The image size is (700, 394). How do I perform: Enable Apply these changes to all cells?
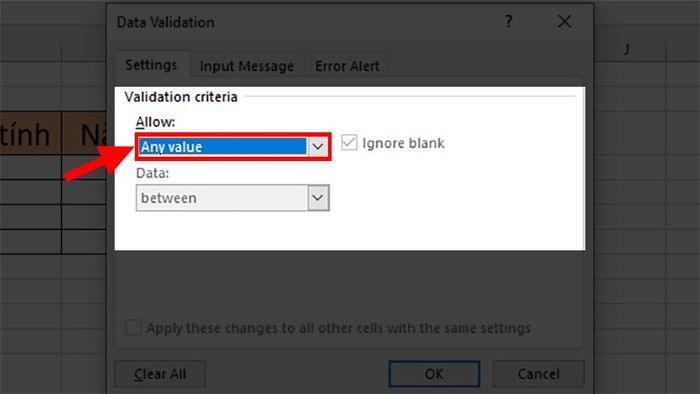(133, 328)
